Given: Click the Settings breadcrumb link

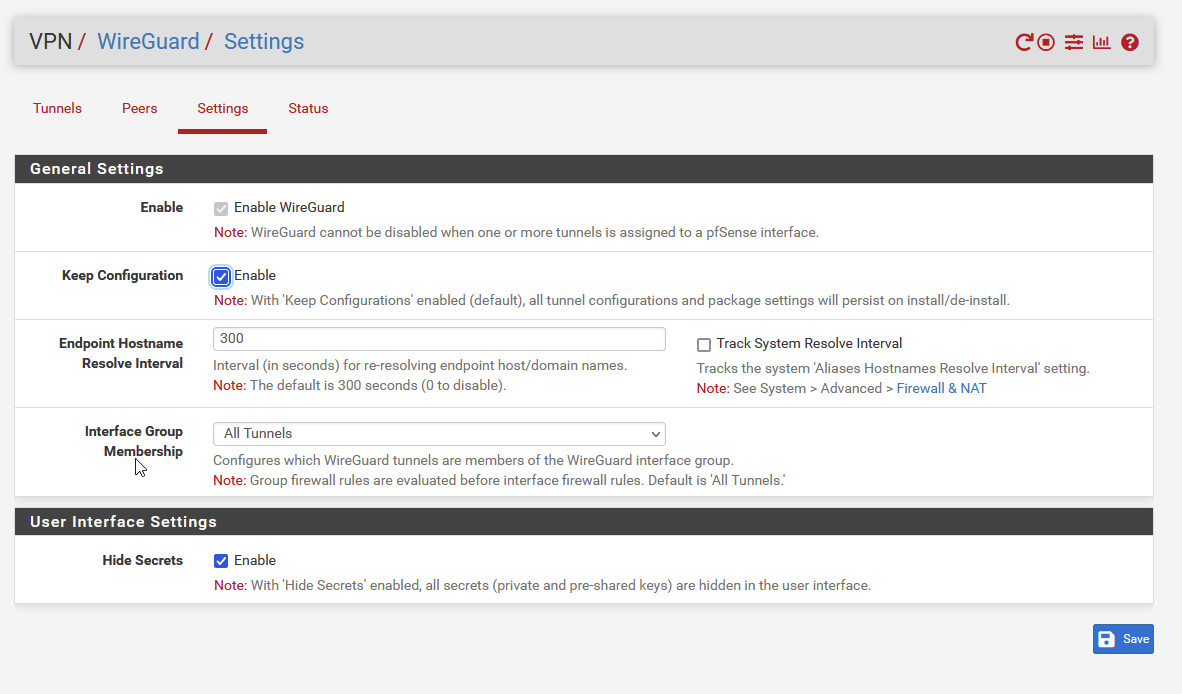Looking at the screenshot, I should pyautogui.click(x=264, y=42).
